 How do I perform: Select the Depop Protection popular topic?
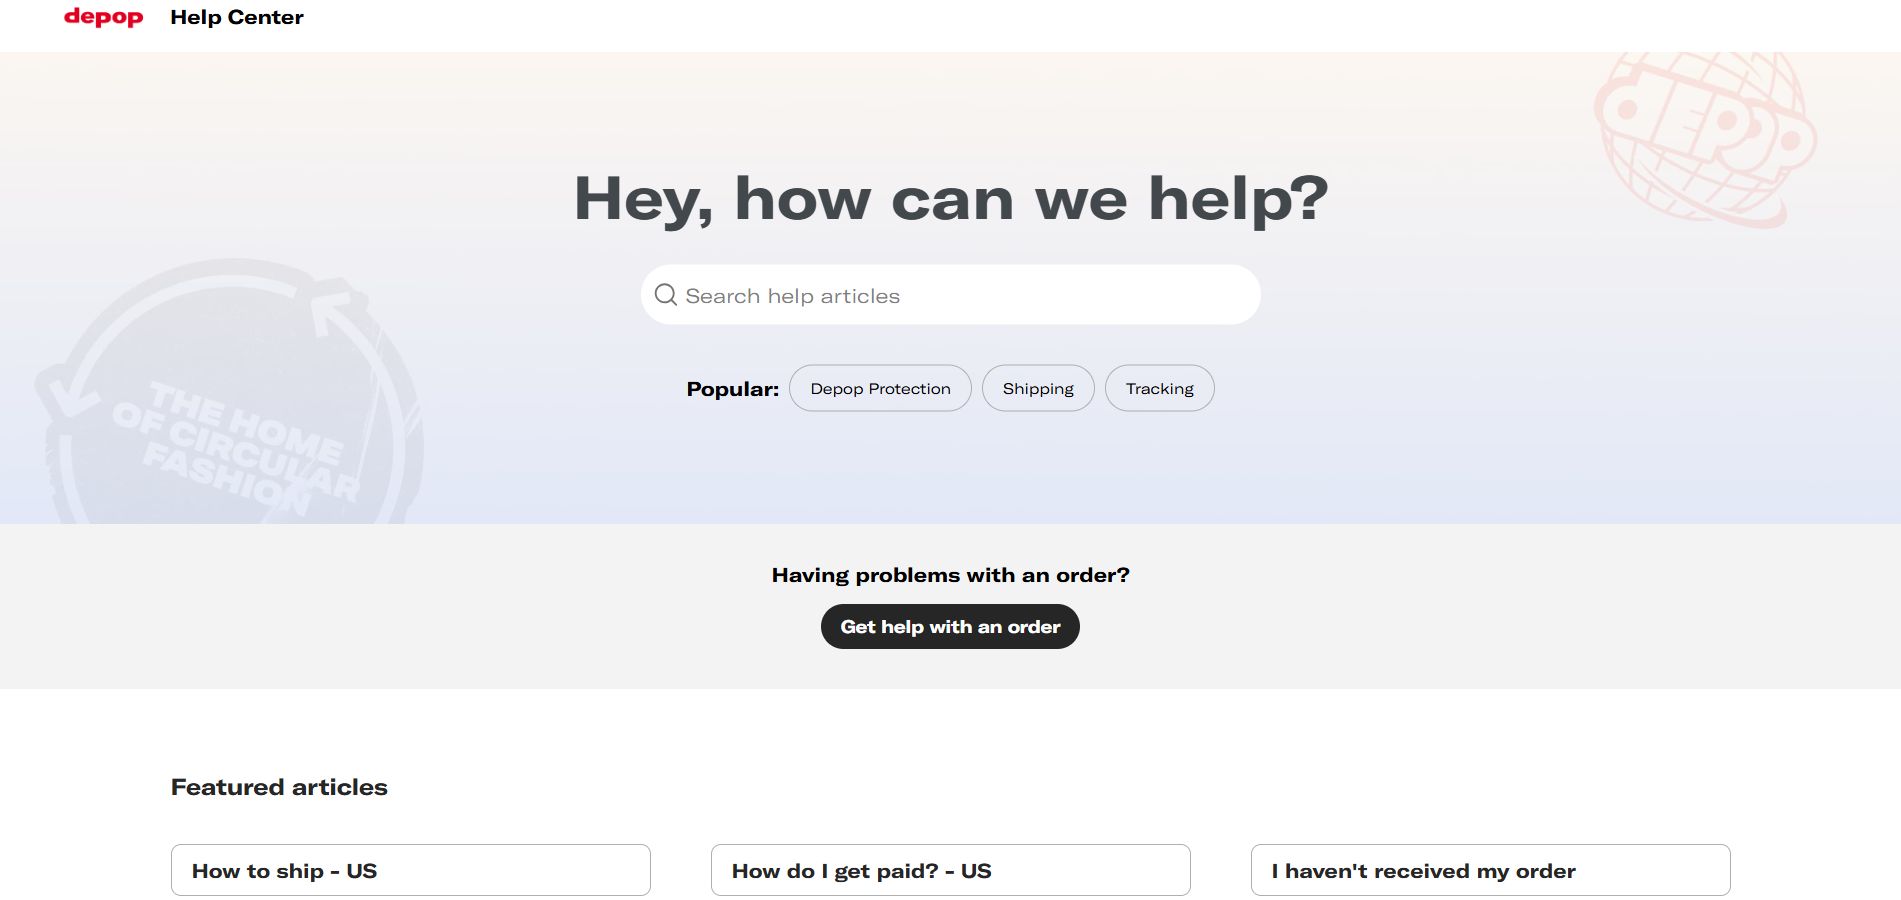pos(880,388)
